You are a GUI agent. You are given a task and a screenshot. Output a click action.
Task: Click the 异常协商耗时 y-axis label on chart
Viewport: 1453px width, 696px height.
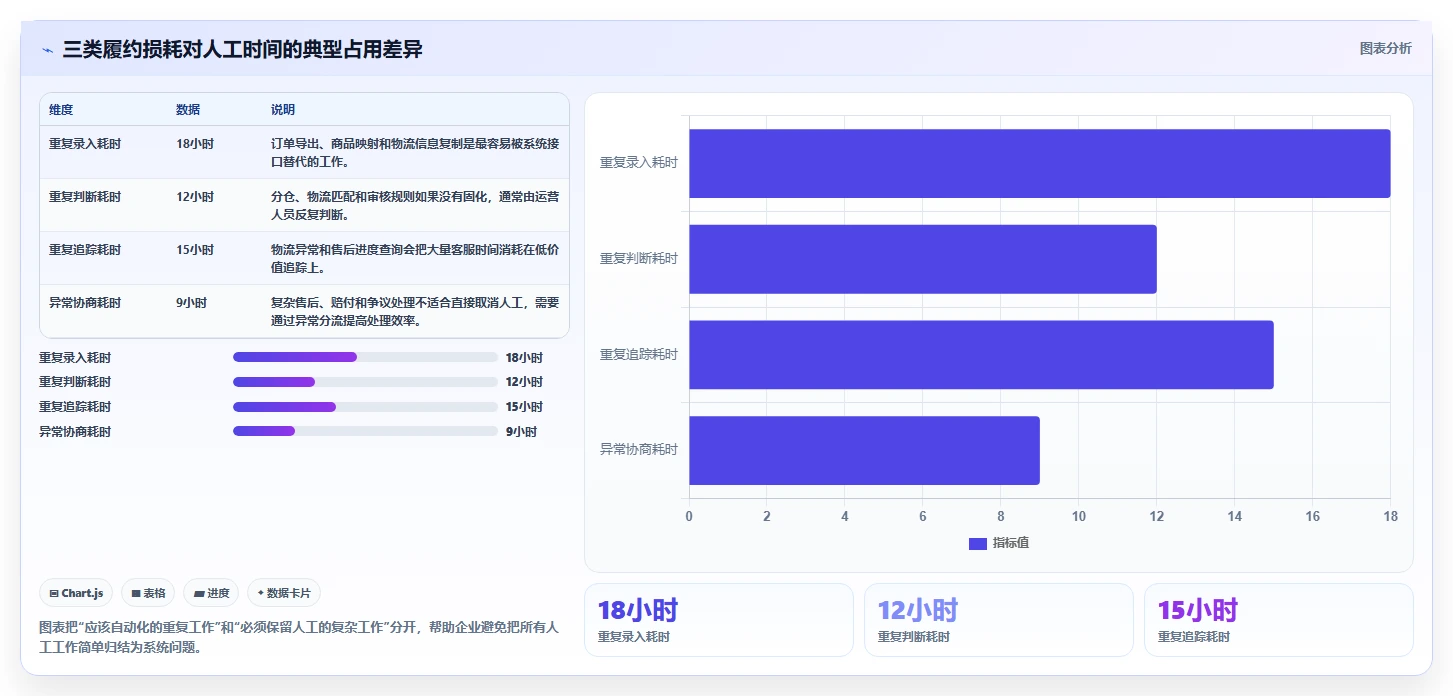[638, 450]
